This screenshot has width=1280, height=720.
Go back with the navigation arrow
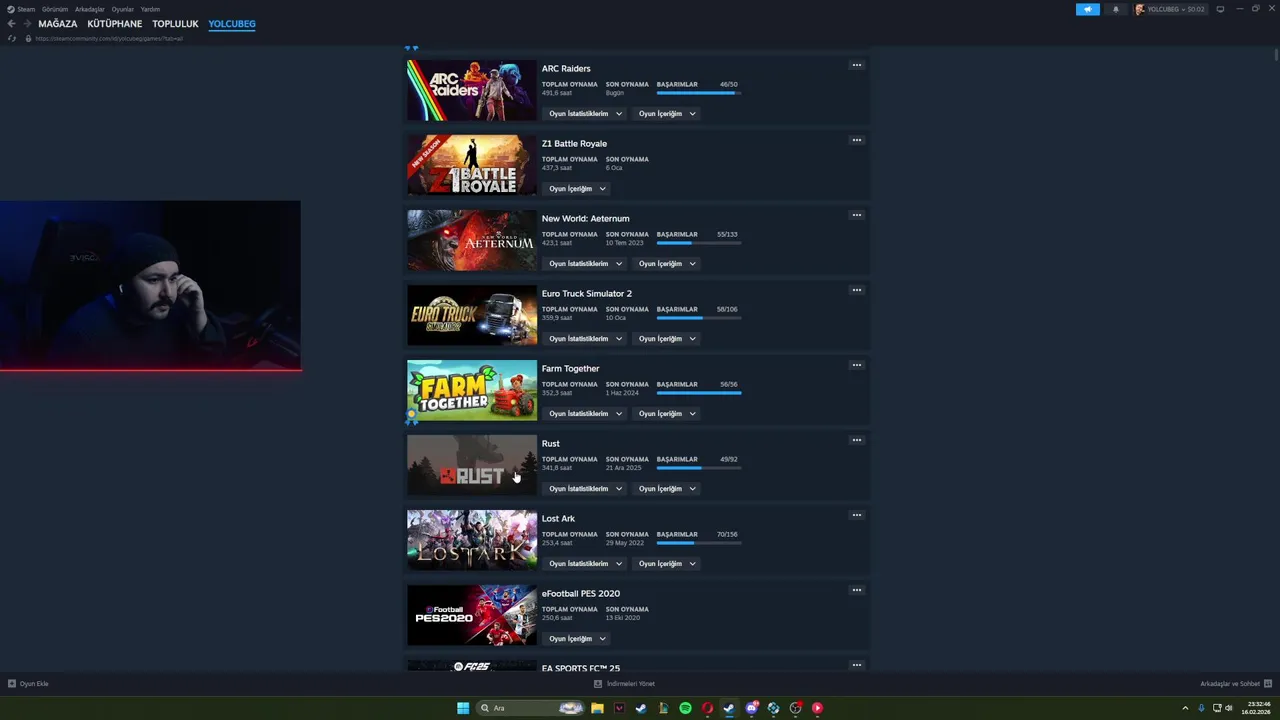(11, 23)
